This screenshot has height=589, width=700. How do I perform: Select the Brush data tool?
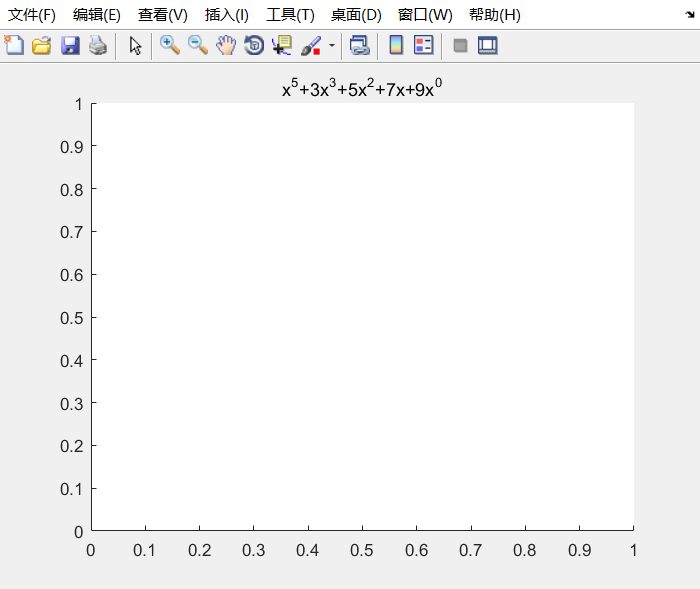coord(311,46)
